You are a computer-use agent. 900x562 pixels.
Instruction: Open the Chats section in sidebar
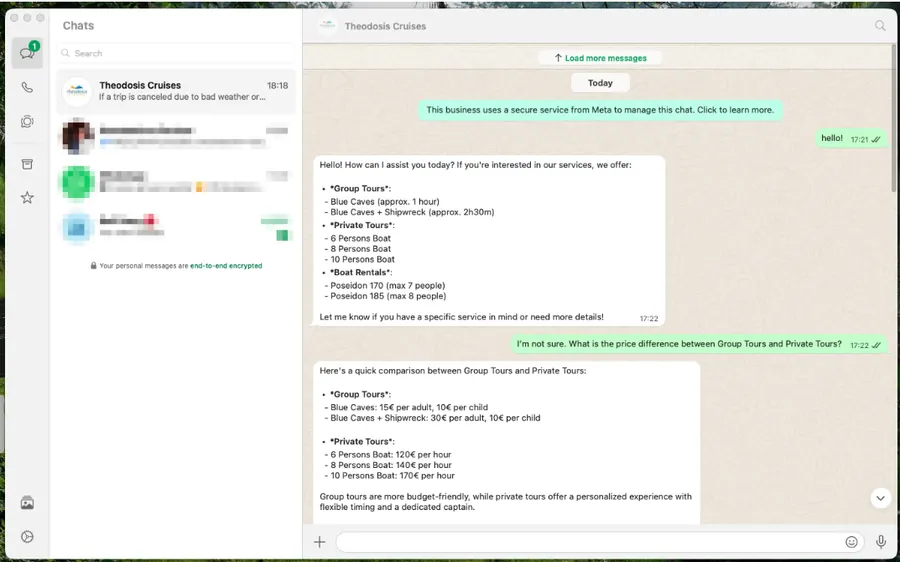point(27,53)
